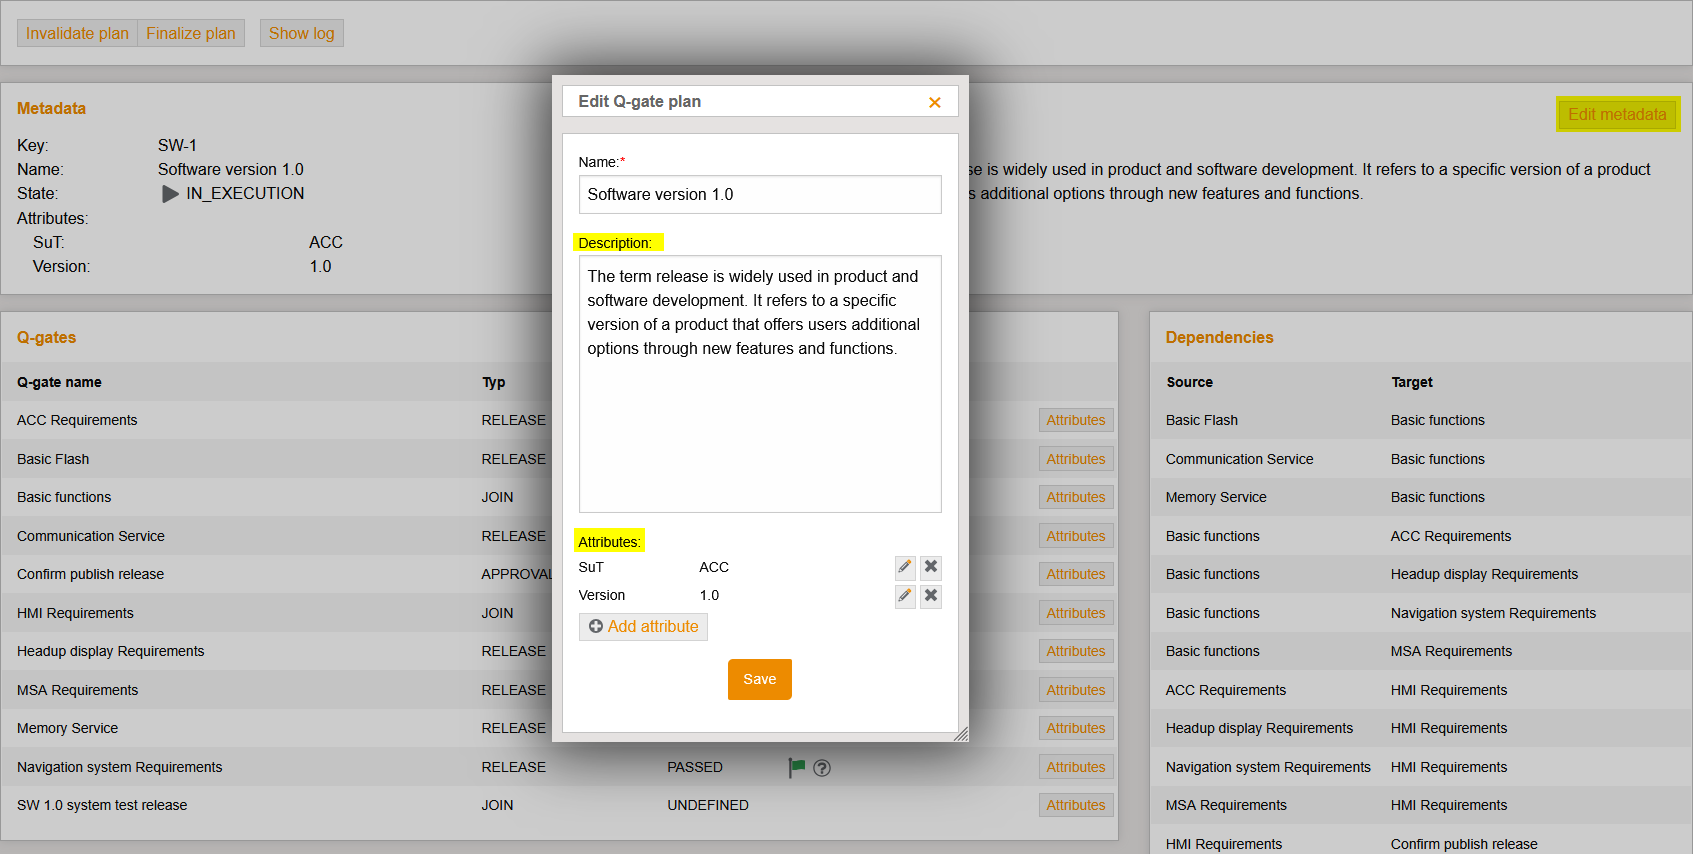The image size is (1693, 854).
Task: Select 'Navigation system Requirements' Q-gate name
Action: point(120,767)
